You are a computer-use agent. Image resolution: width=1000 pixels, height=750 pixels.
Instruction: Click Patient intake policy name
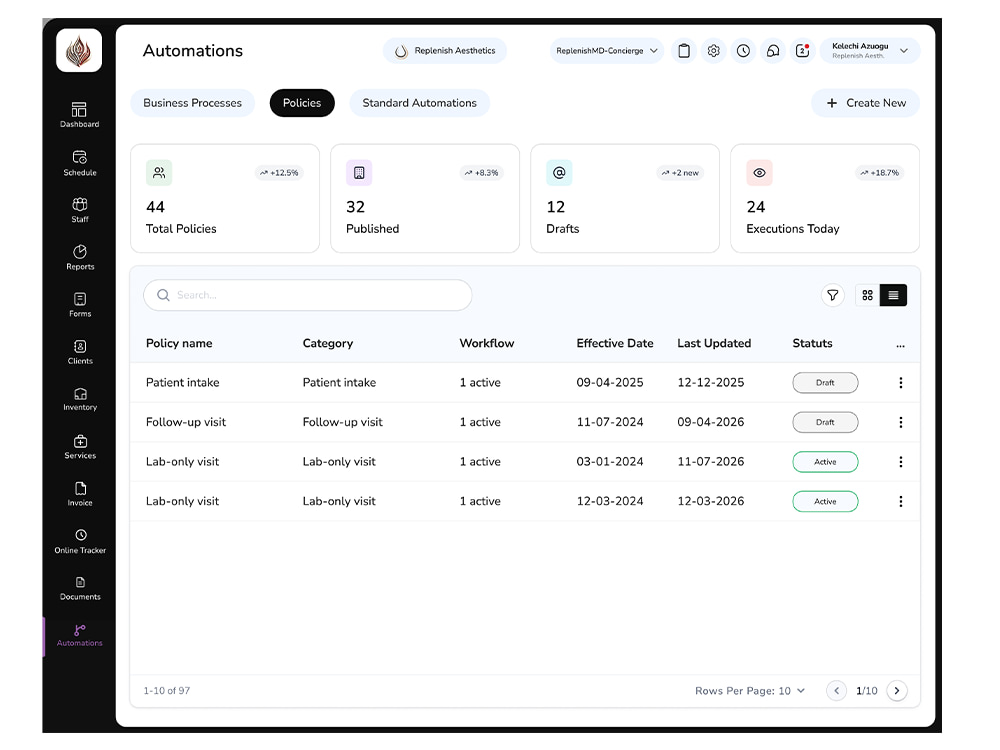tap(182, 383)
